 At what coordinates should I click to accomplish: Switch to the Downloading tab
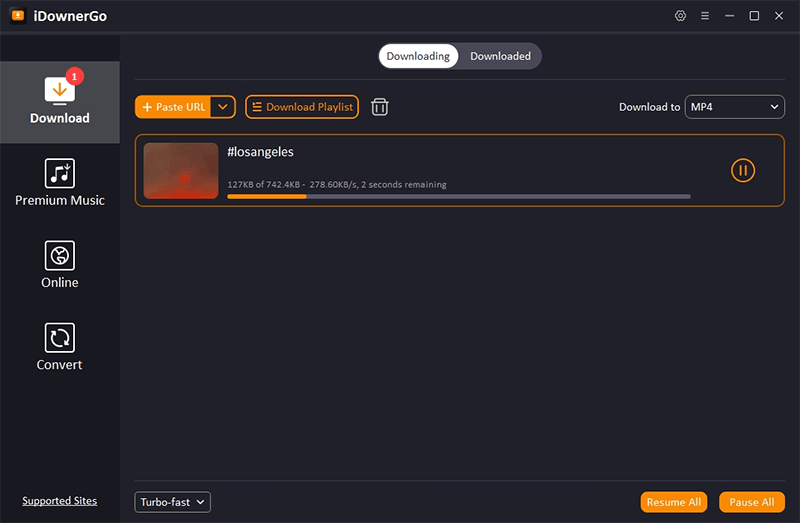418,56
